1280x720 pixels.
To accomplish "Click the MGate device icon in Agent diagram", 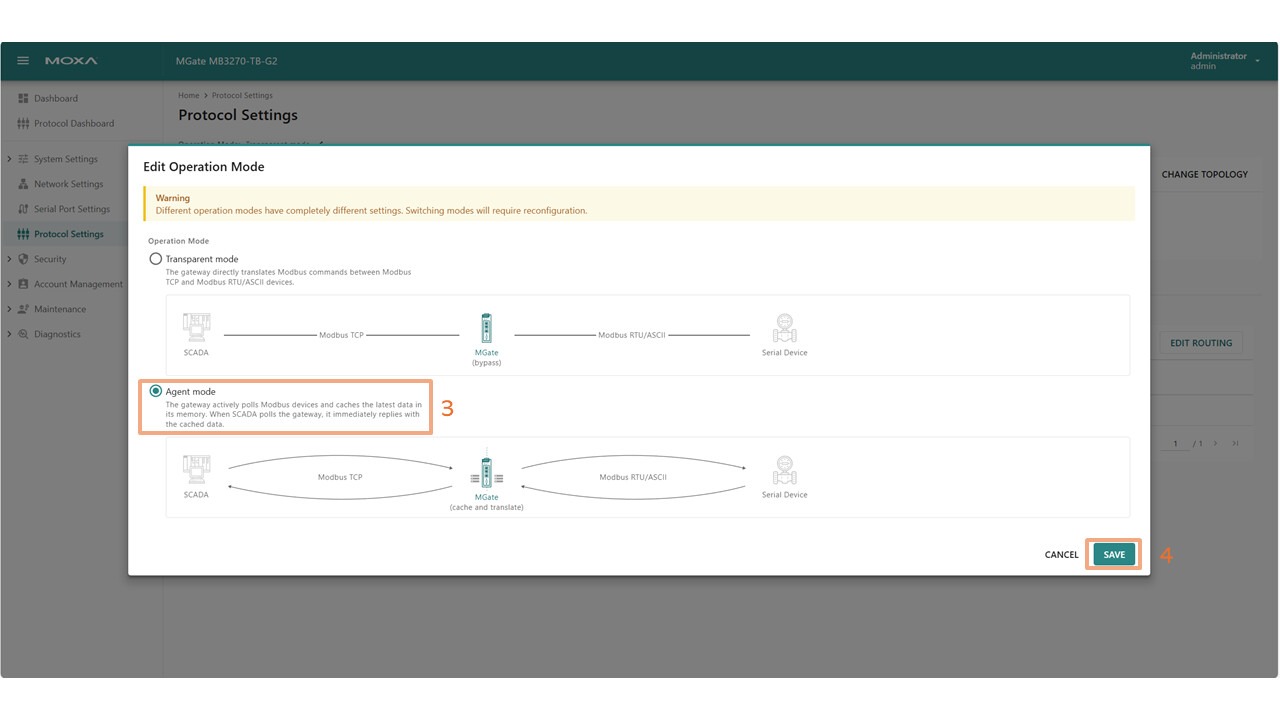I will 486,470.
